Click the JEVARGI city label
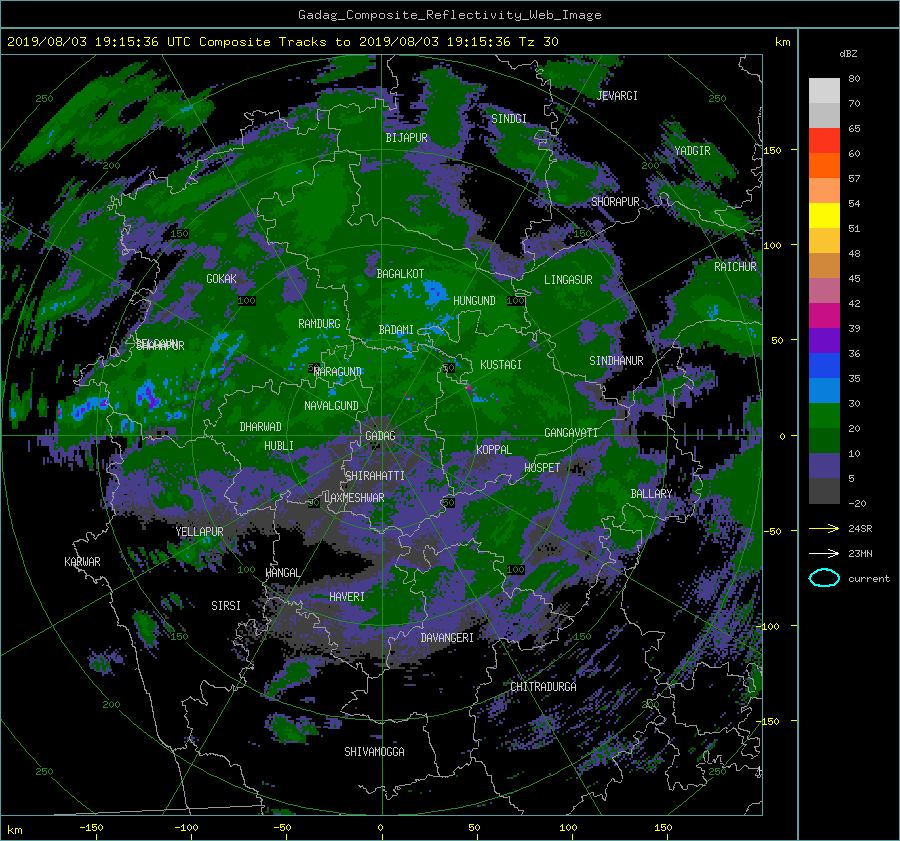 pos(617,96)
